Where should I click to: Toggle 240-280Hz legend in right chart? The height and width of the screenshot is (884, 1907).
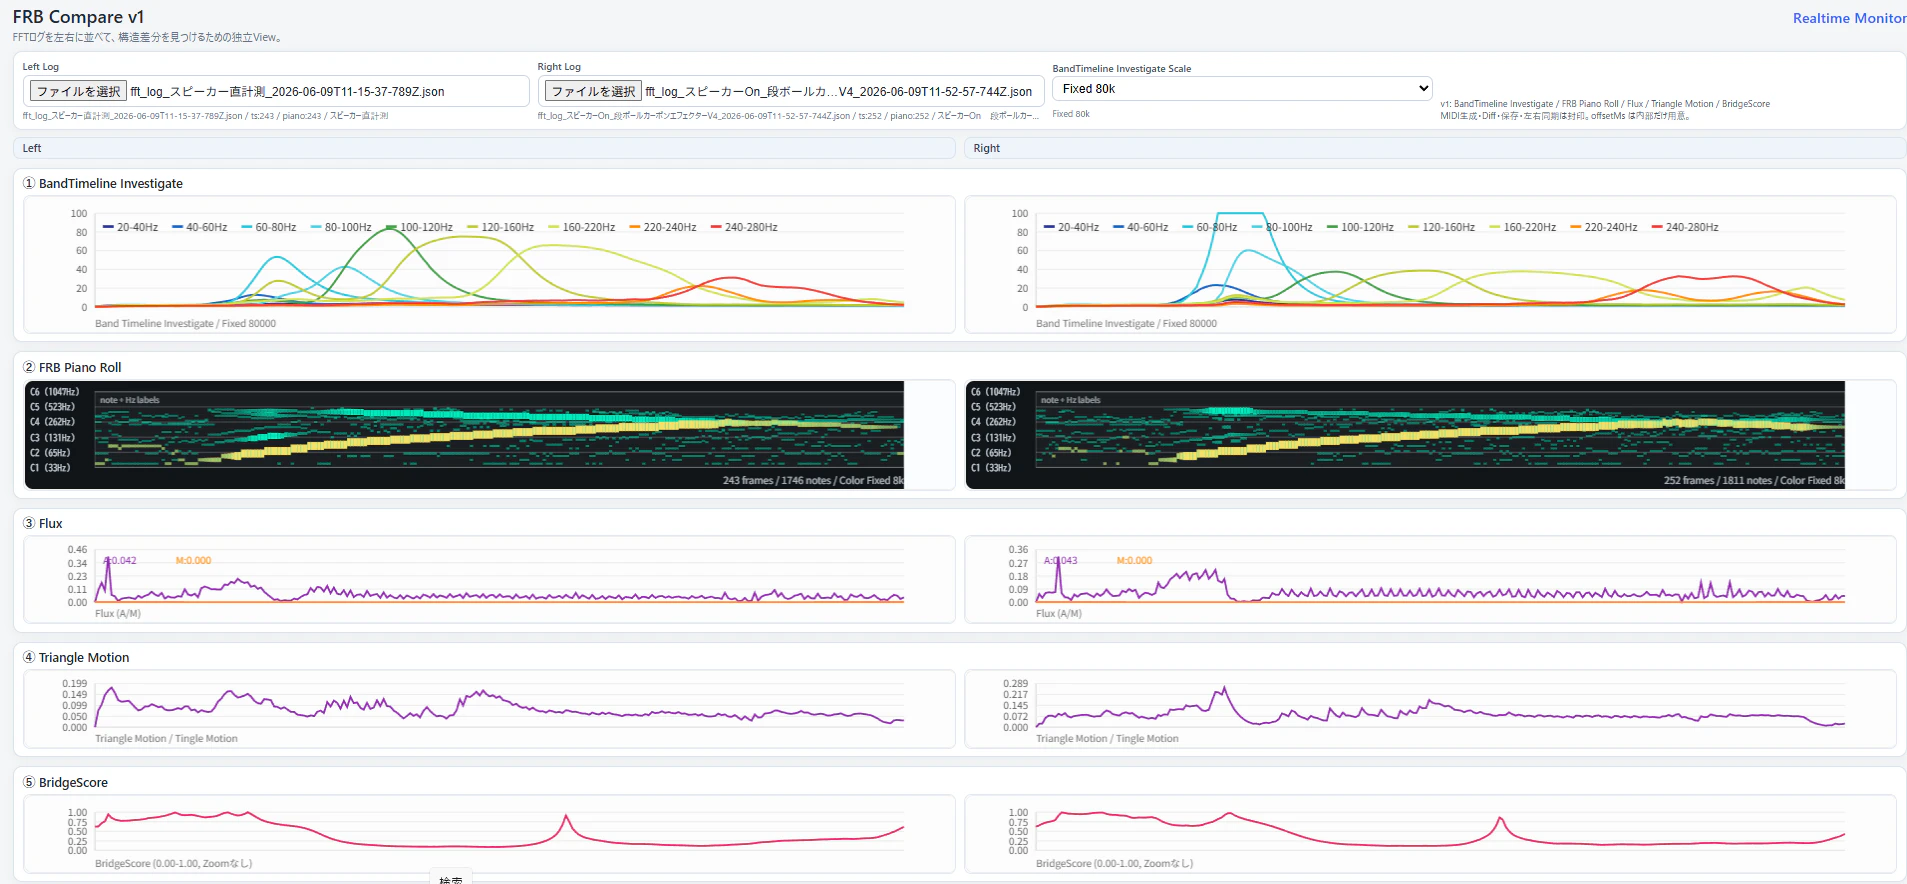(1685, 227)
